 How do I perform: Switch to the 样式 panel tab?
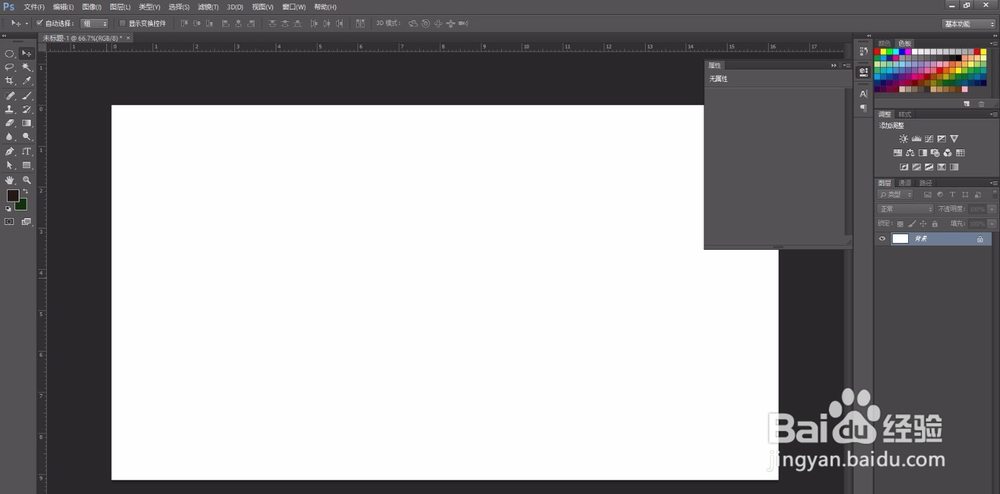click(x=905, y=115)
